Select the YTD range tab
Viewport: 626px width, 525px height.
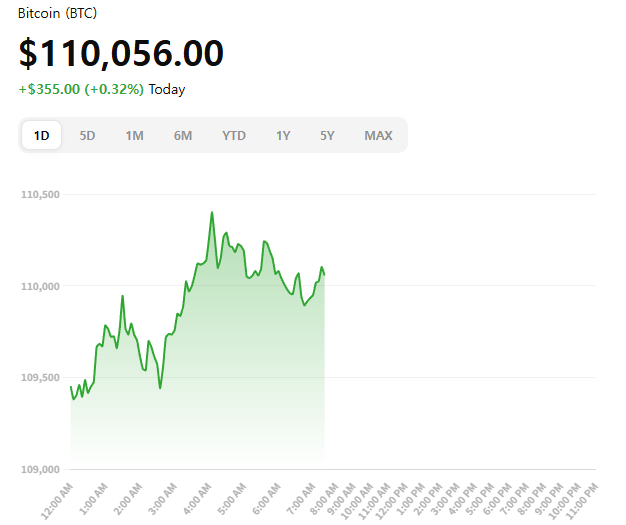[x=234, y=136]
